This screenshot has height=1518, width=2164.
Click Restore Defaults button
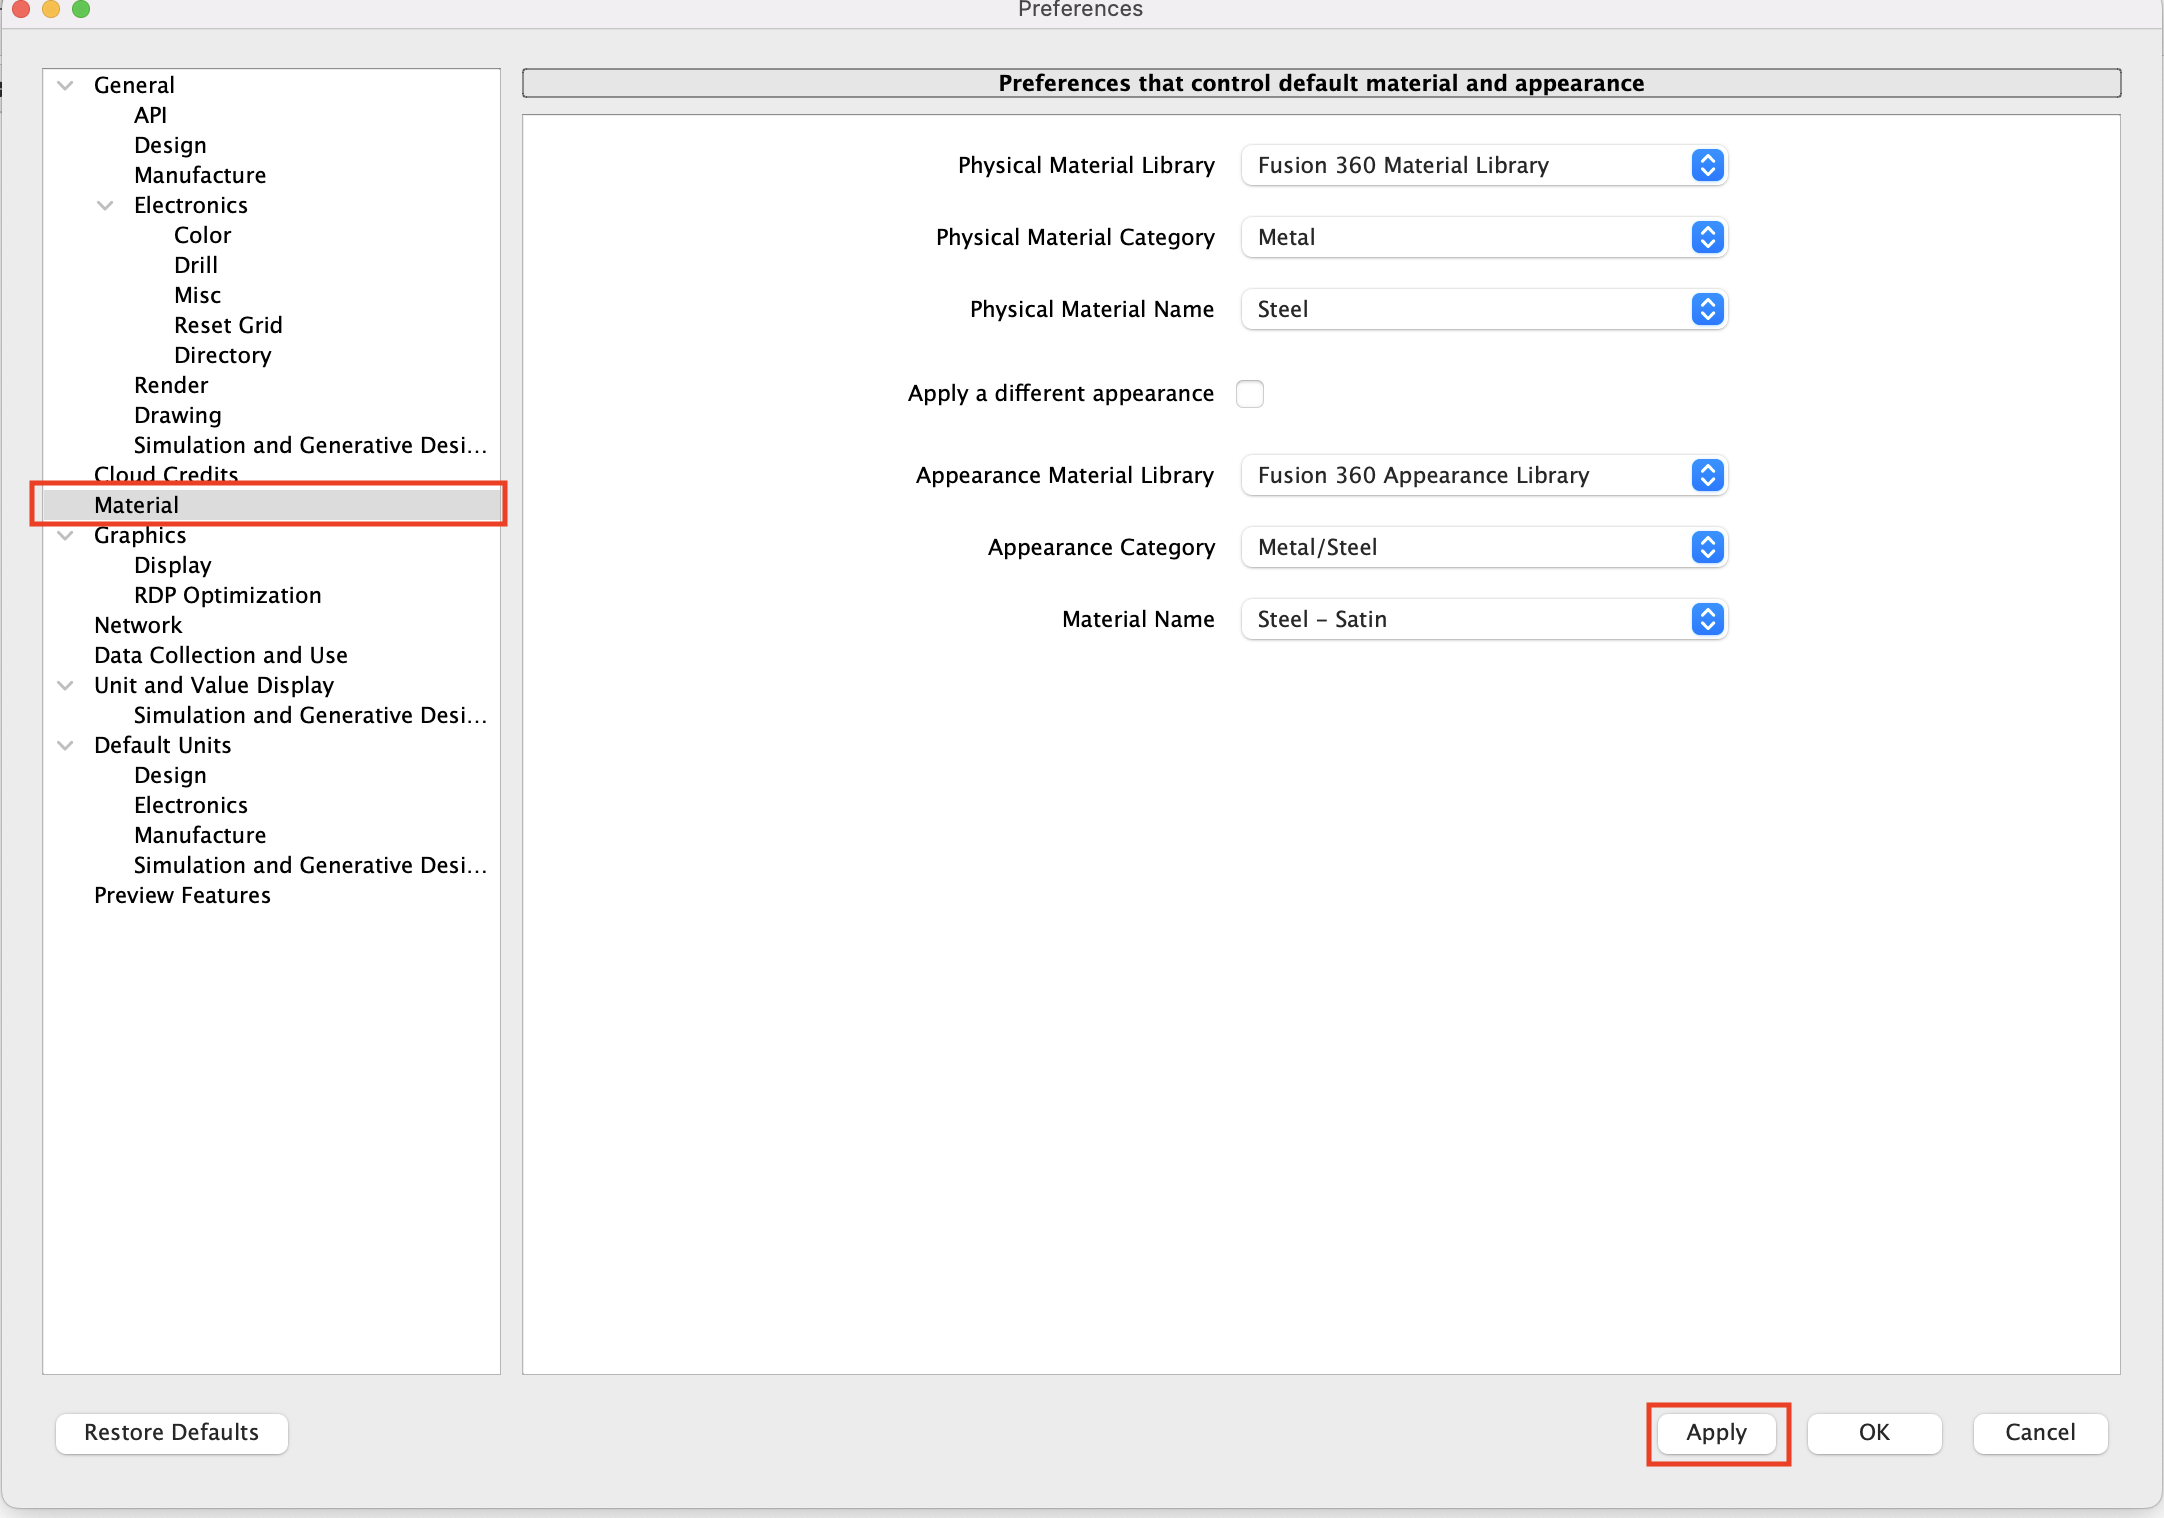coord(172,1432)
